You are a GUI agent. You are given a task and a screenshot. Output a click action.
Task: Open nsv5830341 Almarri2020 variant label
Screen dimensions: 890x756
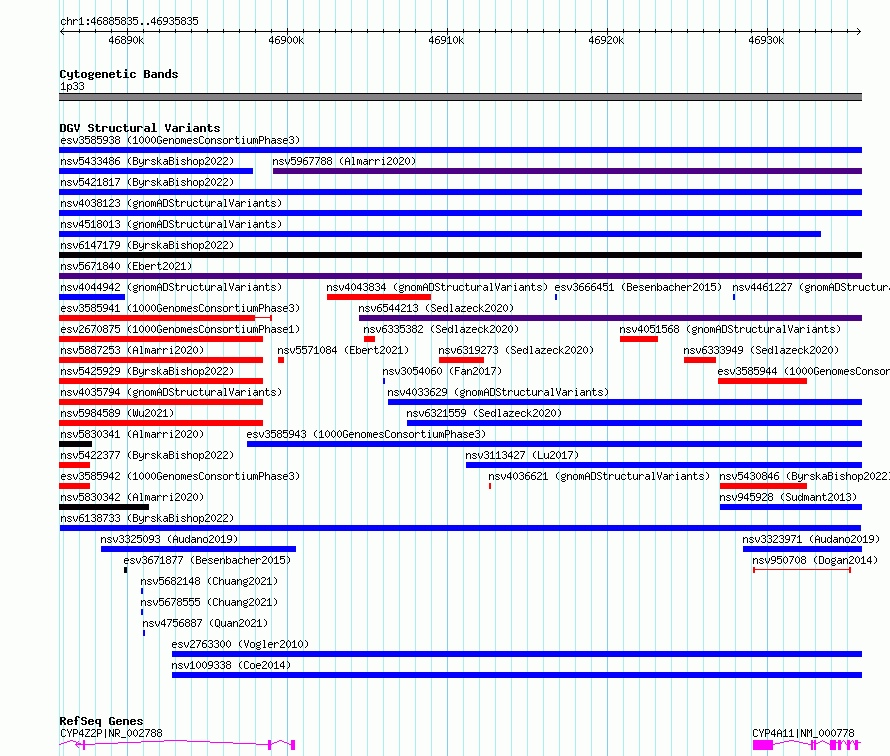[132, 434]
